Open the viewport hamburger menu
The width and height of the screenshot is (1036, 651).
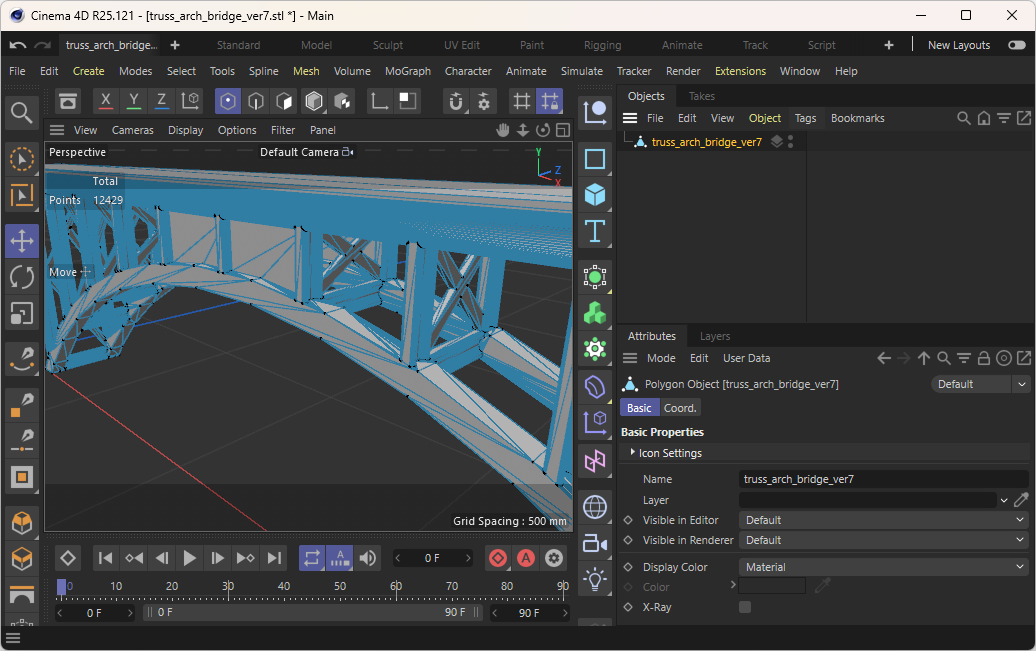click(x=57, y=130)
